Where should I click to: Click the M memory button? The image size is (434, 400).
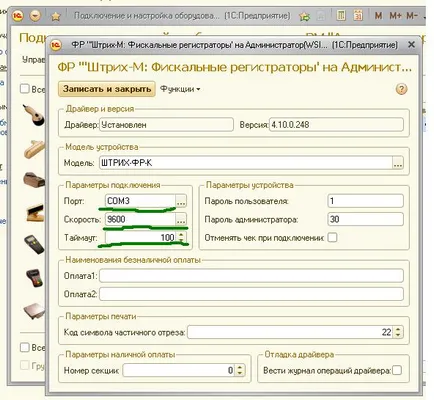tap(378, 16)
